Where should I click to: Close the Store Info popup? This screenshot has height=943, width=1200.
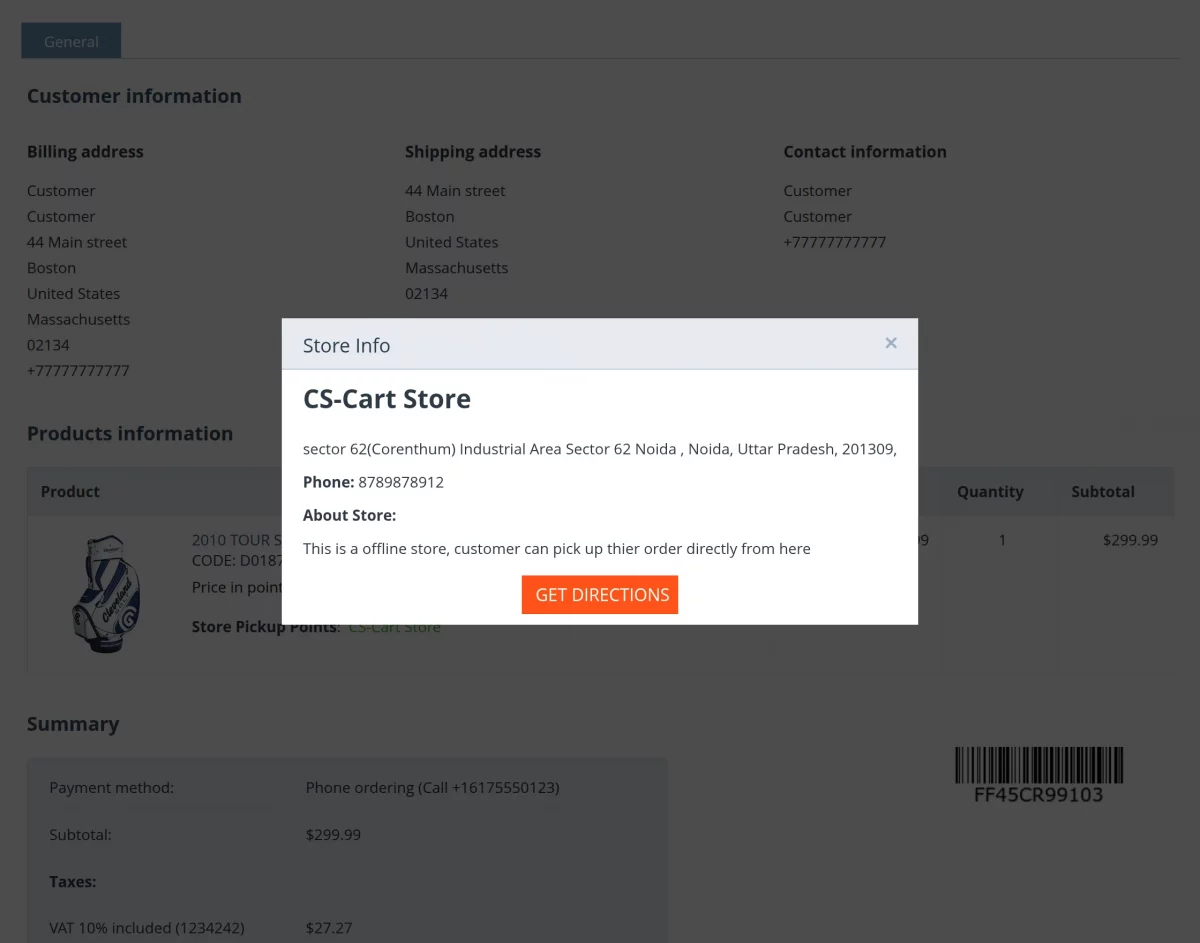891,343
